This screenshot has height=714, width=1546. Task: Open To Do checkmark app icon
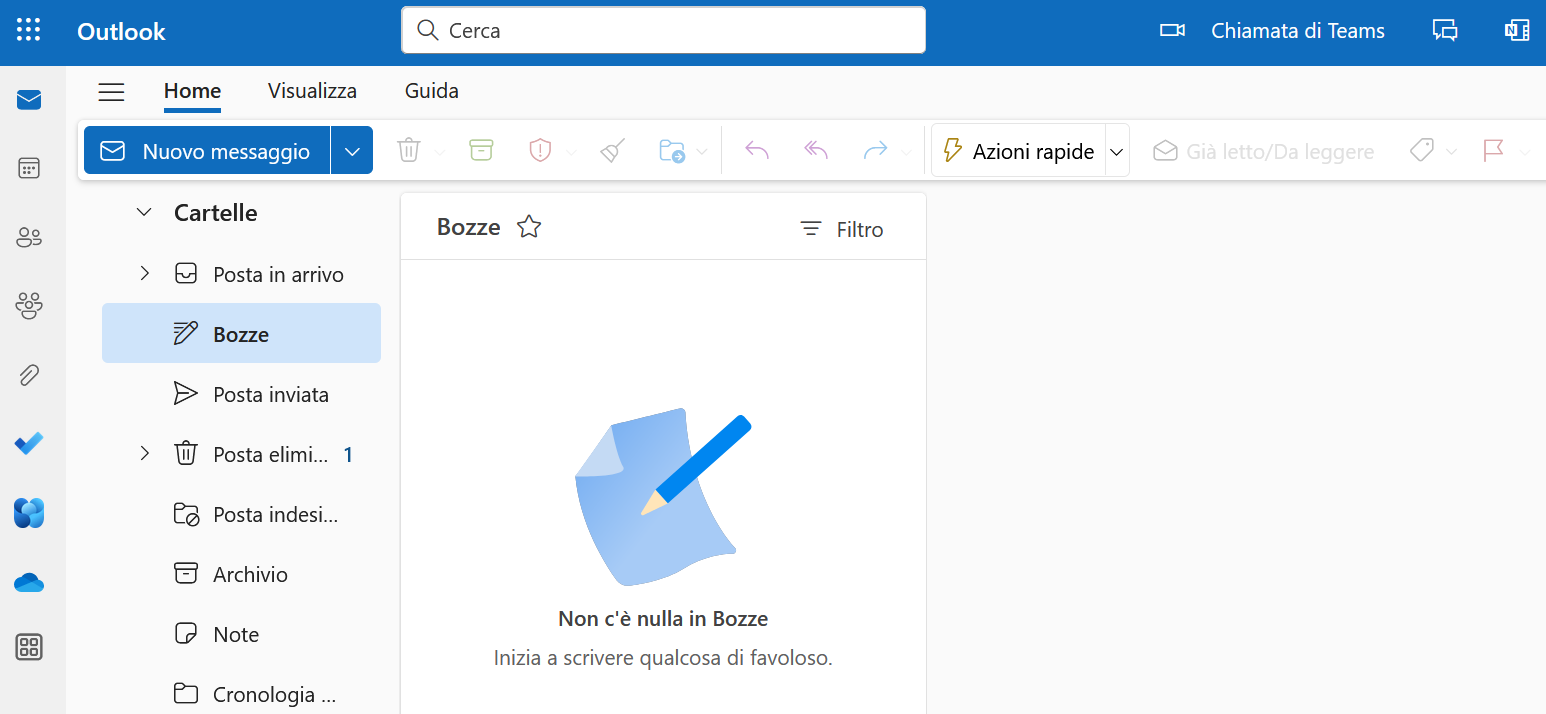[x=29, y=444]
